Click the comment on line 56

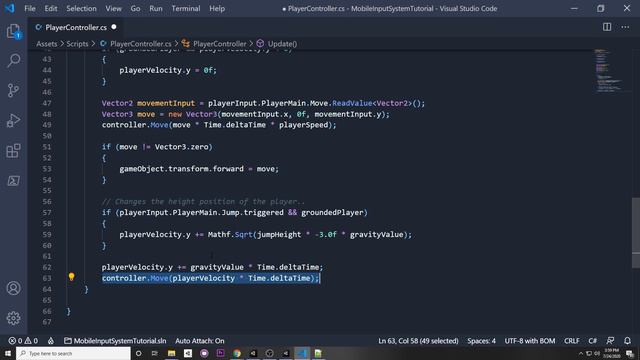203,202
